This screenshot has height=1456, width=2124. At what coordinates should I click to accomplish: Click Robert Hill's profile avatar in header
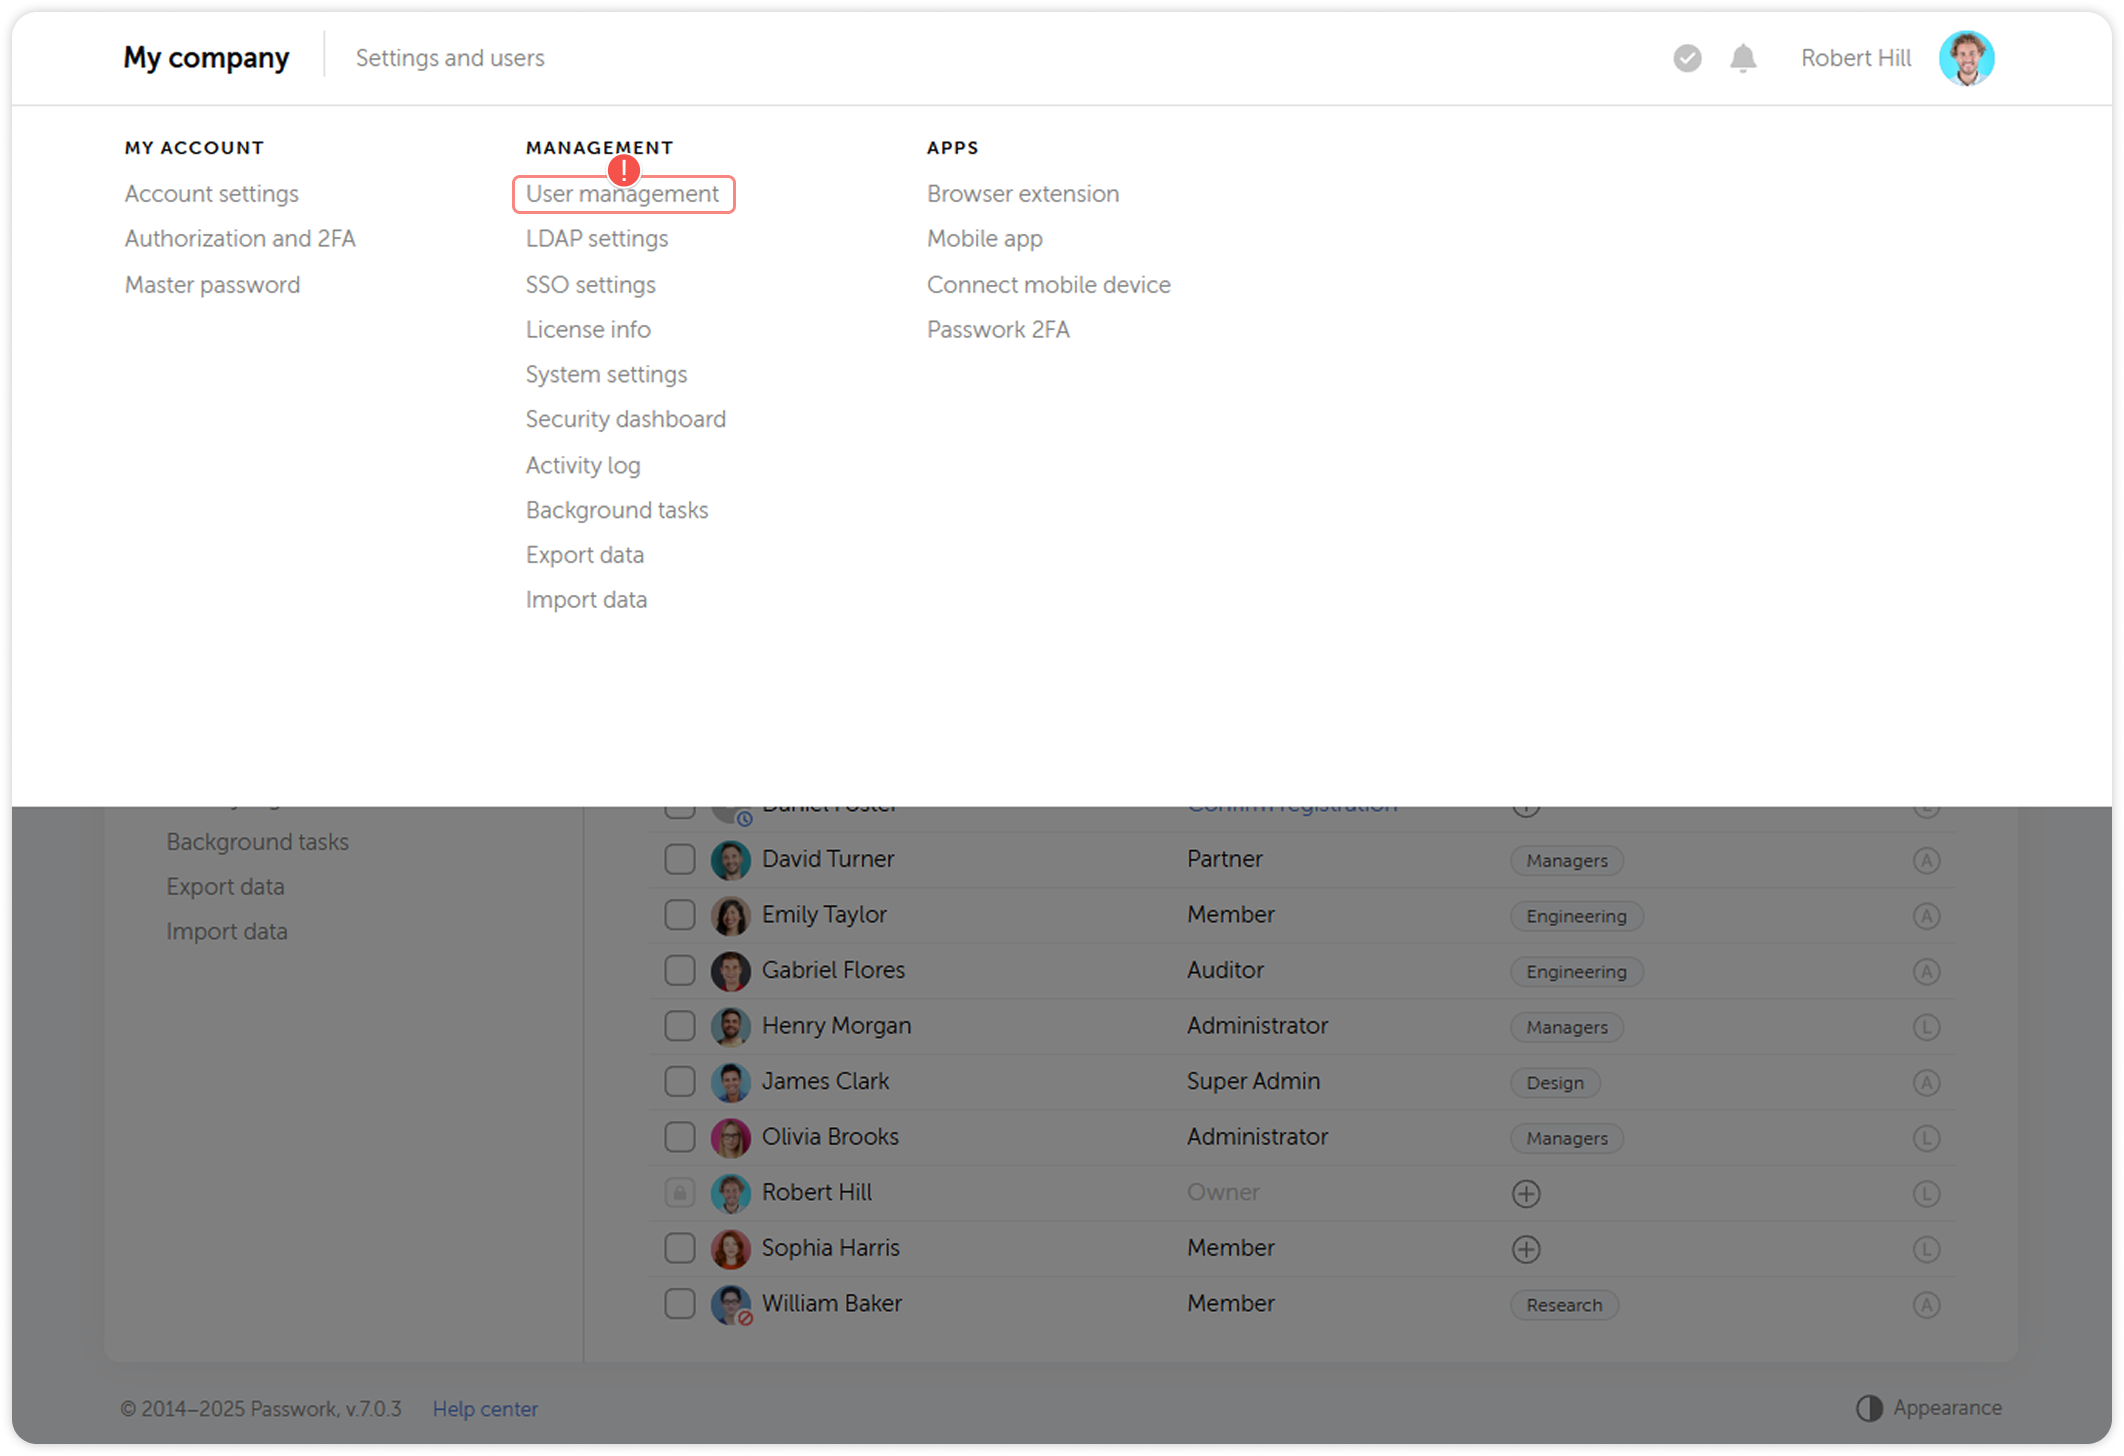tap(1966, 58)
